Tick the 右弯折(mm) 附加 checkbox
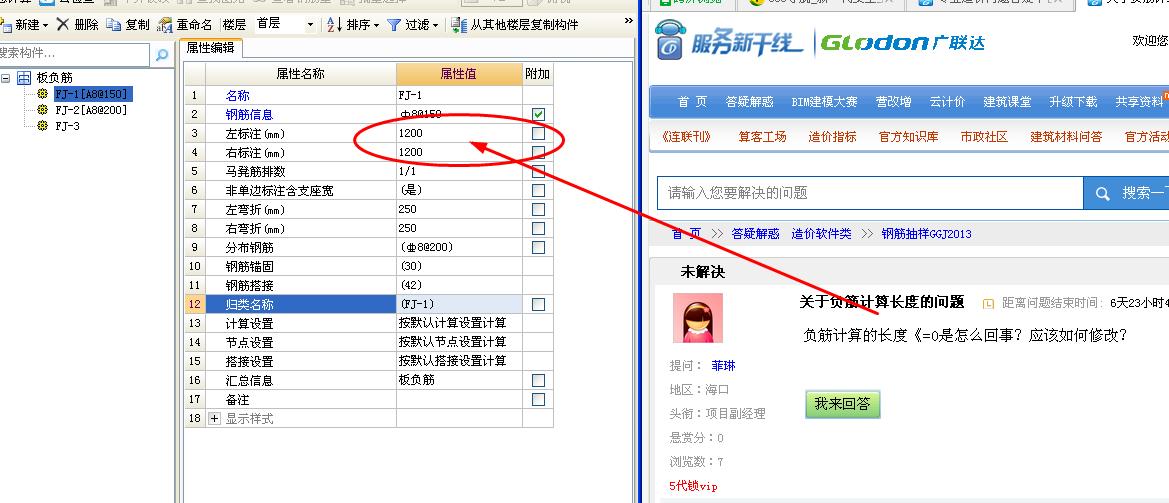This screenshot has height=503, width=1169. [x=538, y=229]
